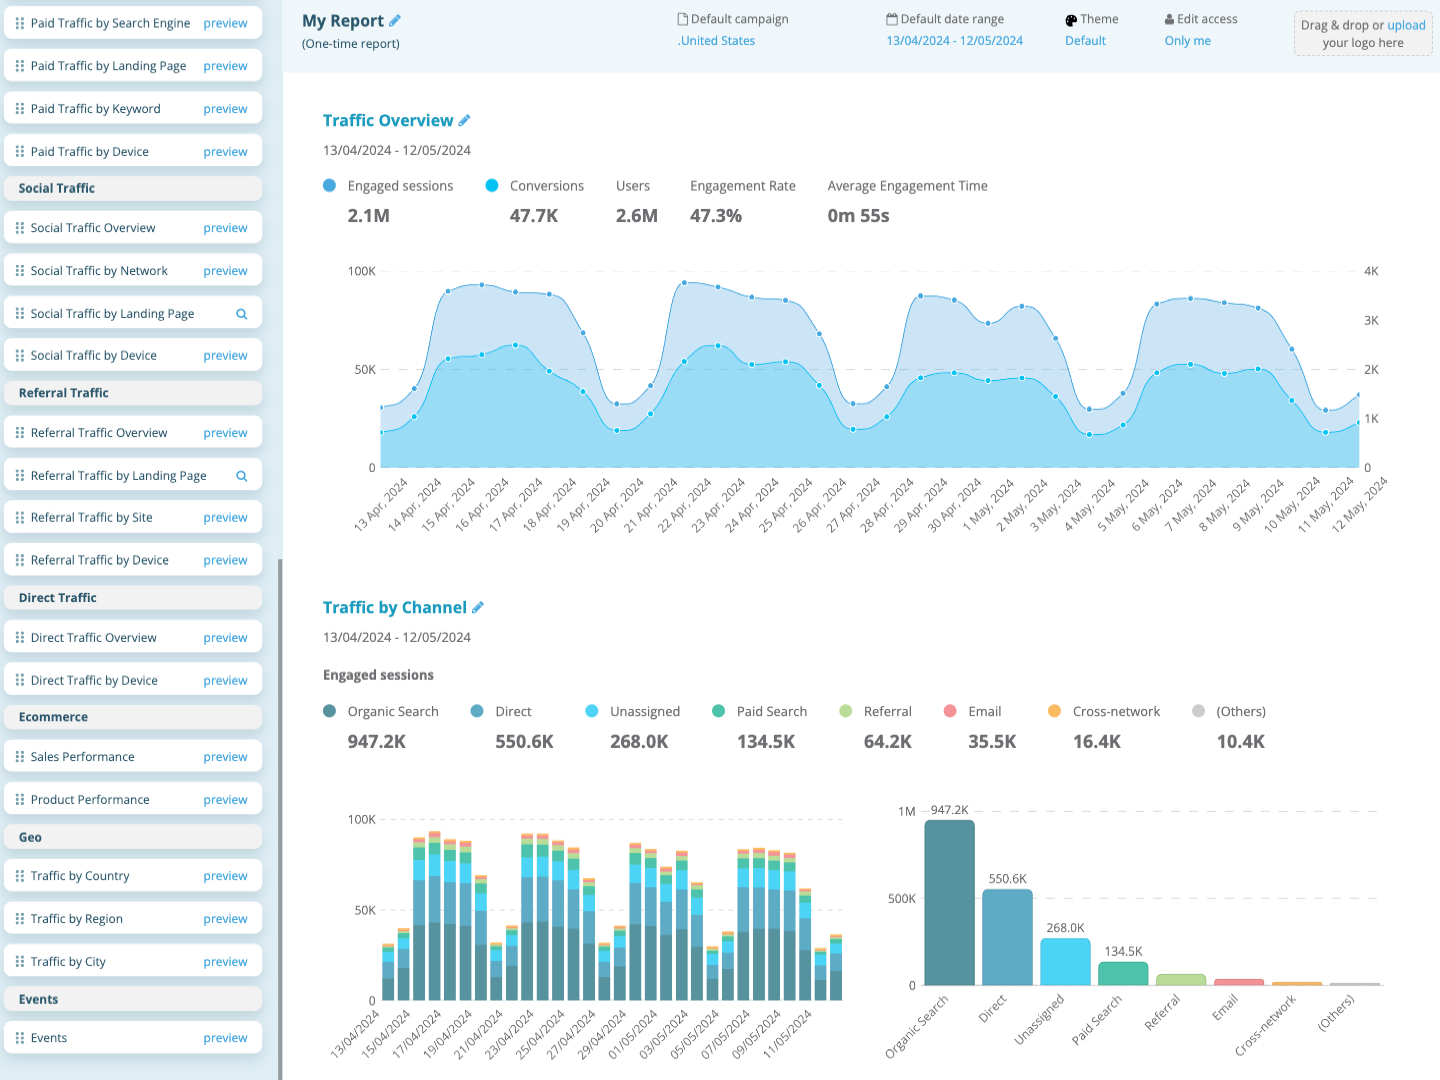Select the Social Traffic section header

pos(133,188)
